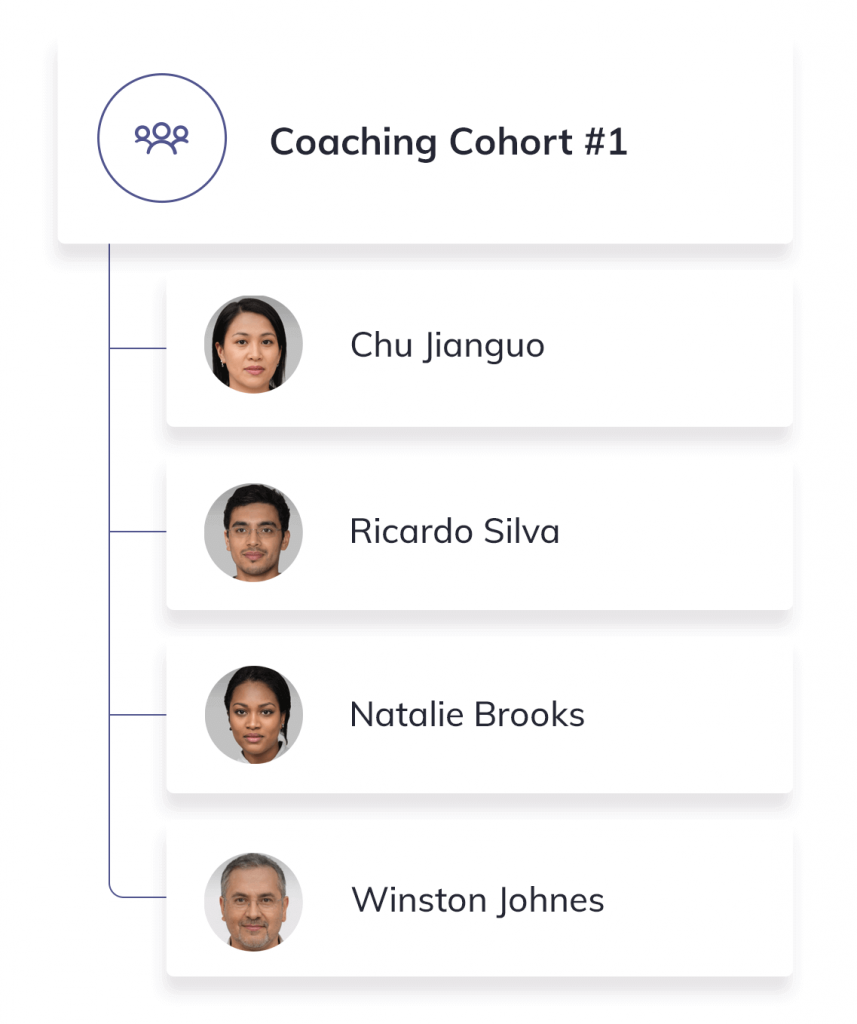Open Winston Johnes's profile photo
The image size is (857, 1024).
click(x=253, y=900)
